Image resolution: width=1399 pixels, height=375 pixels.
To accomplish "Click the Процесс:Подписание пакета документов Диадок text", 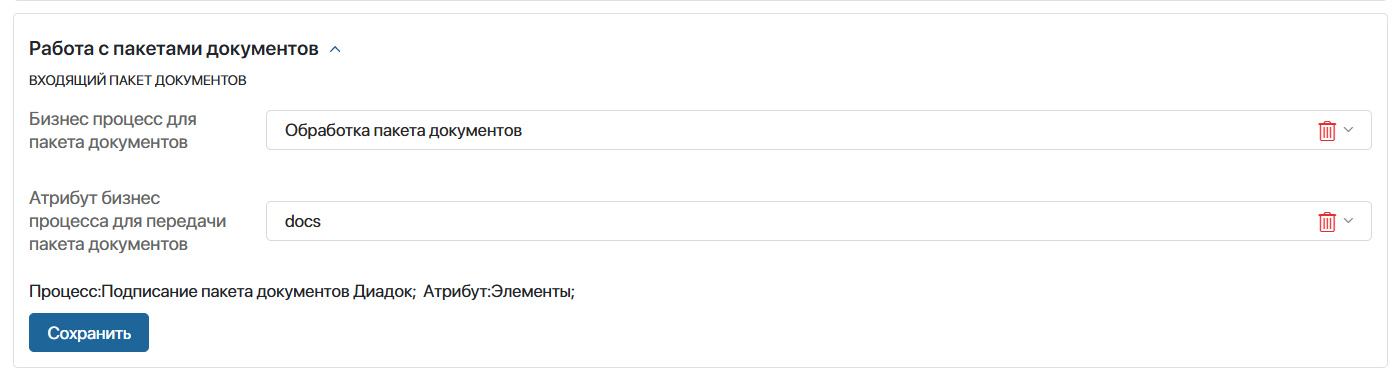I will pyautogui.click(x=222, y=293).
